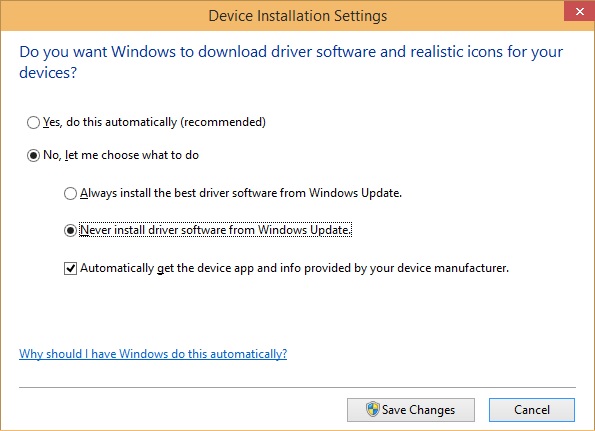595x431 pixels.
Task: Click the word "Cancel" in the bottom button
Action: coord(532,410)
